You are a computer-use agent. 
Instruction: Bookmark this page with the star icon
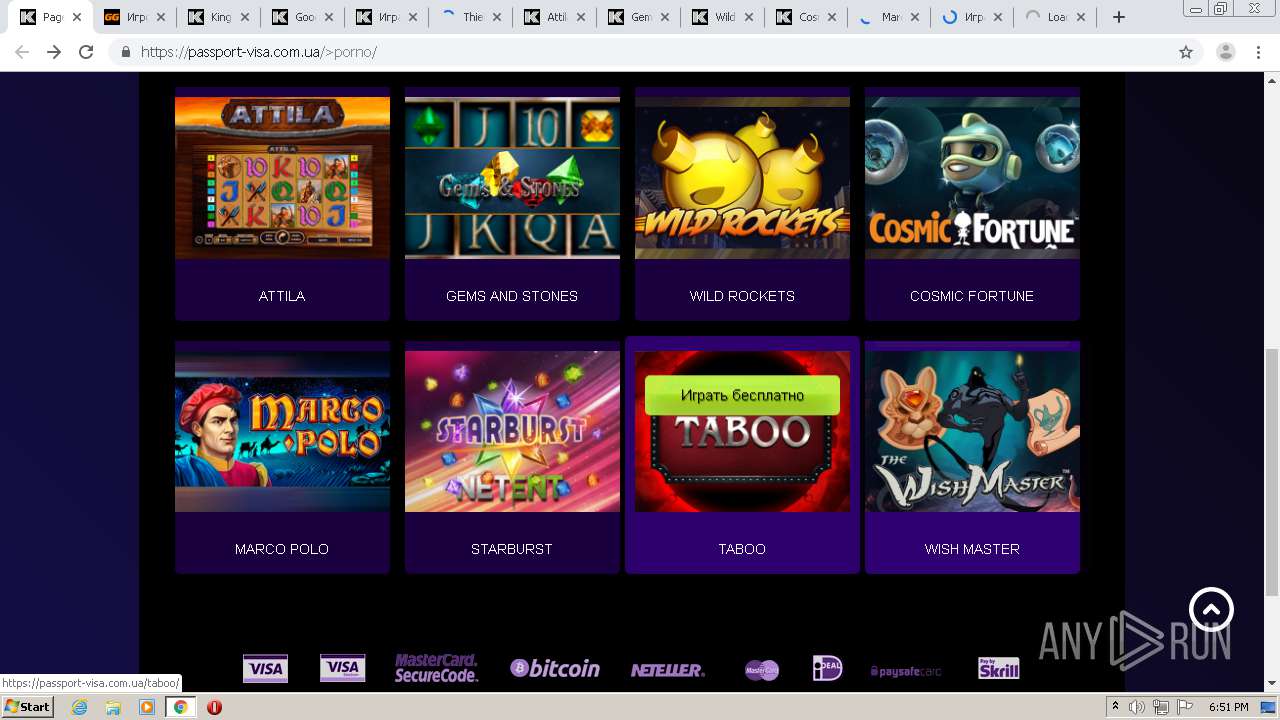pos(1186,52)
